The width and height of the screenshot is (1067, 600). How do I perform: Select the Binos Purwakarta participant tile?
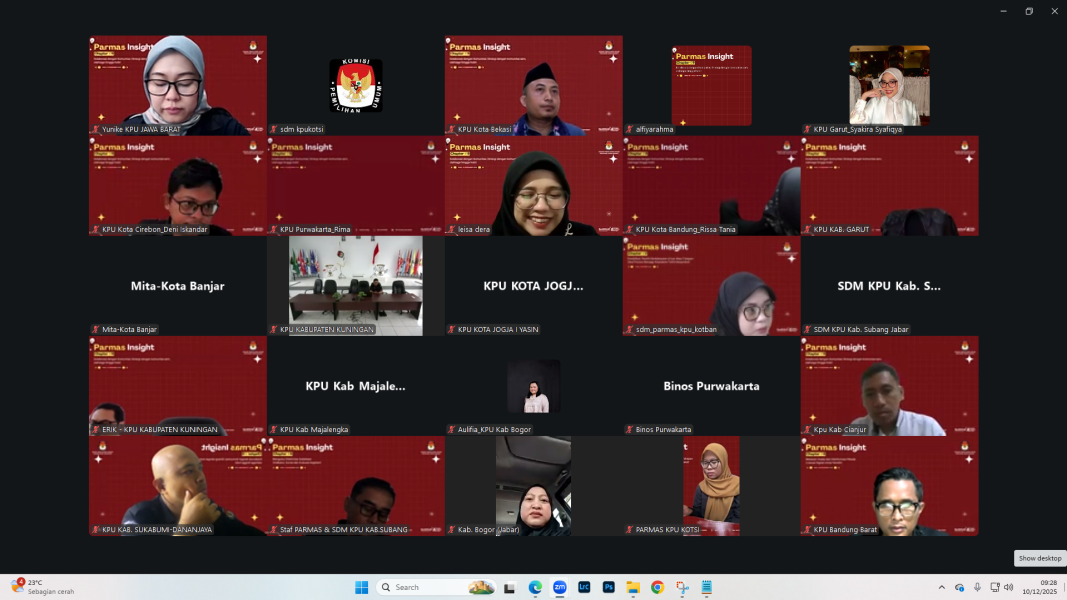(711, 385)
